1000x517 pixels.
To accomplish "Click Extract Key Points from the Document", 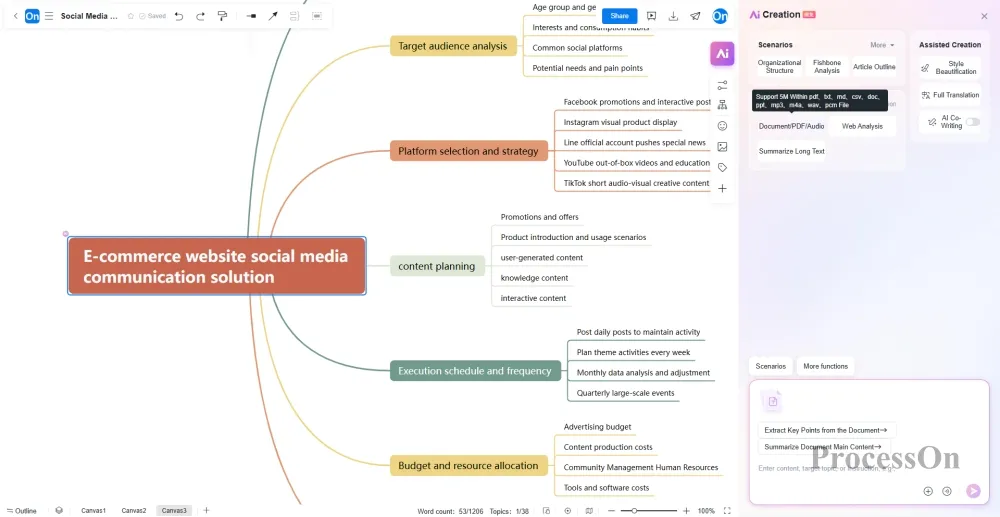I will pyautogui.click(x=826, y=430).
